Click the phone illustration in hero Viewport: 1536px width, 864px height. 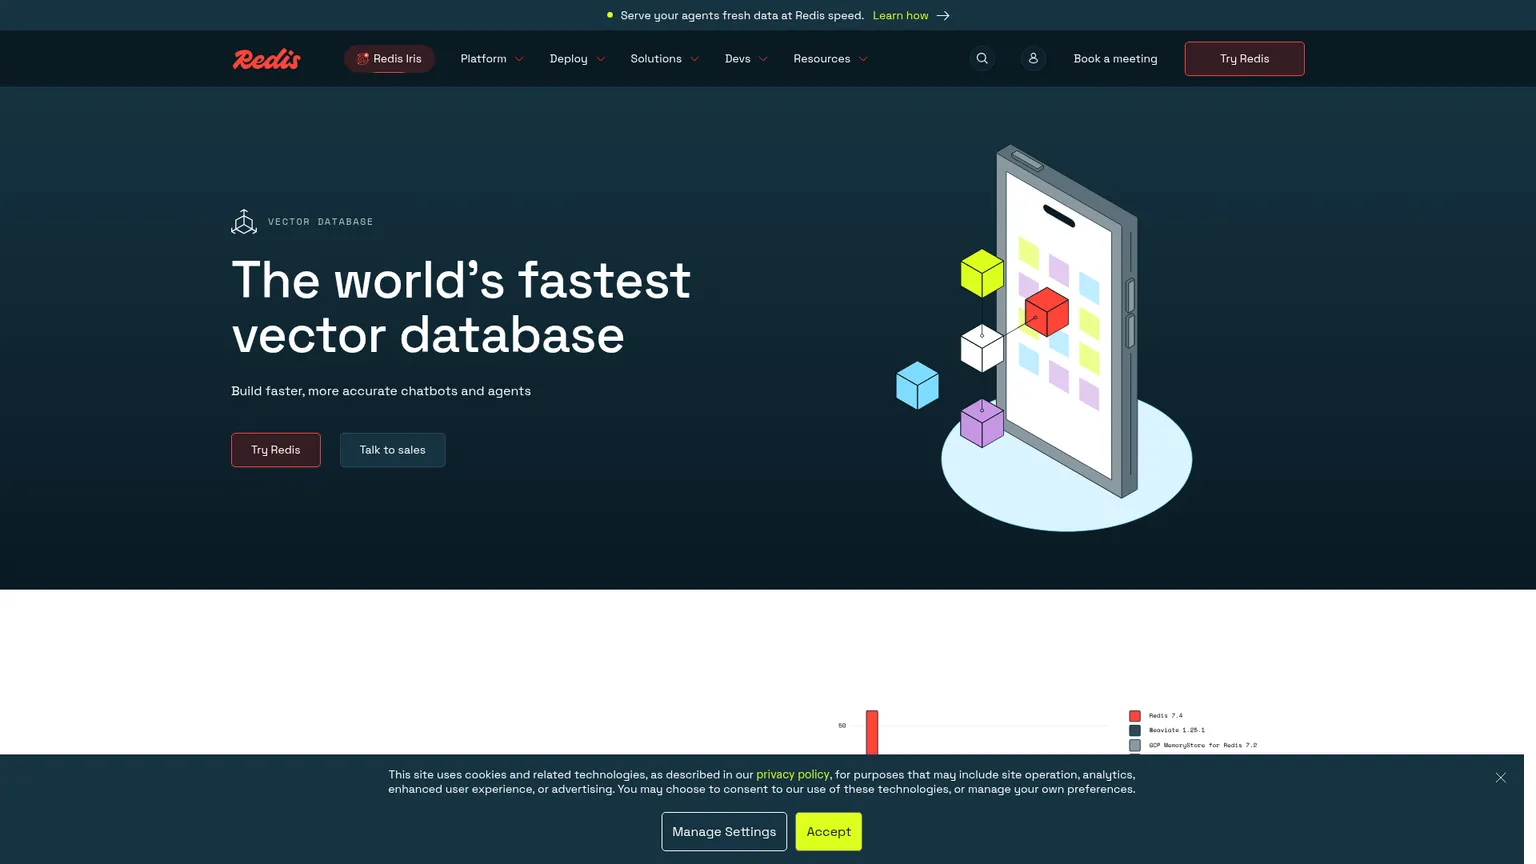tap(1066, 322)
